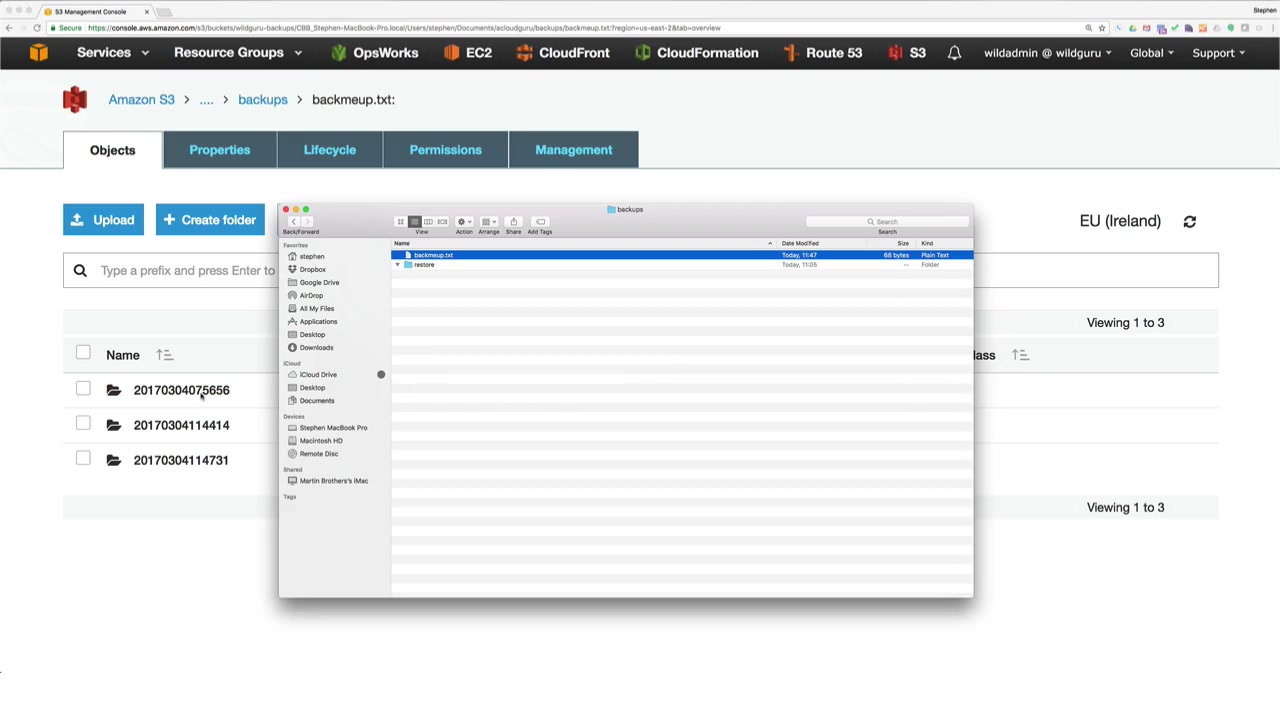
Task: Open the 20170304075656 folder
Action: click(x=181, y=390)
